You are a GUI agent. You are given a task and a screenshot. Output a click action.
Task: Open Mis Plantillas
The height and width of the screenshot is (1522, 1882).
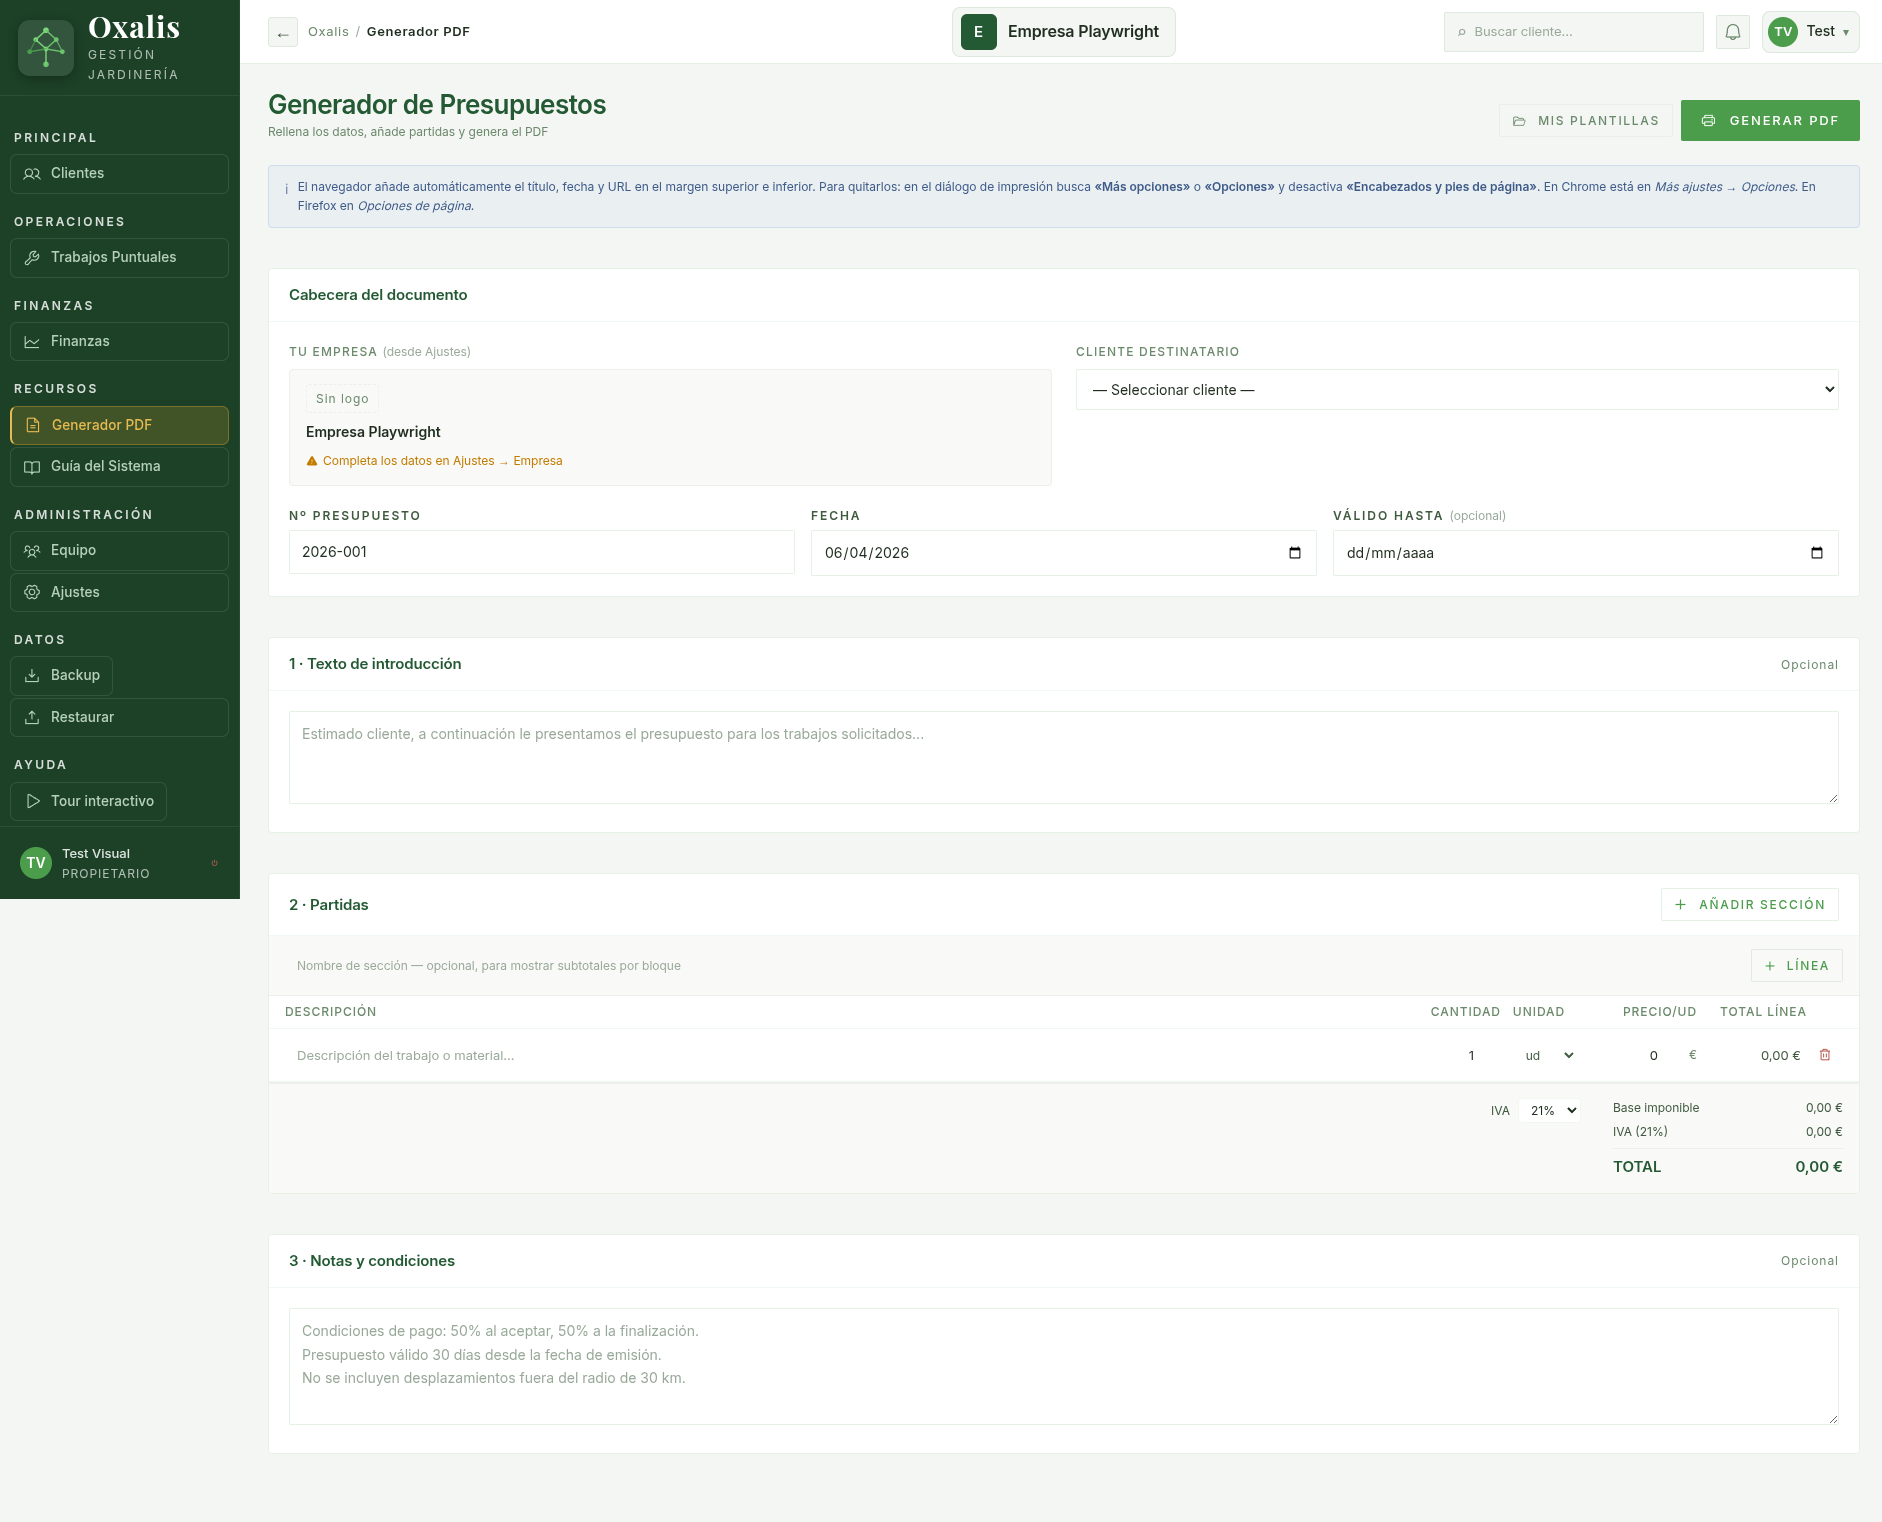(1585, 121)
